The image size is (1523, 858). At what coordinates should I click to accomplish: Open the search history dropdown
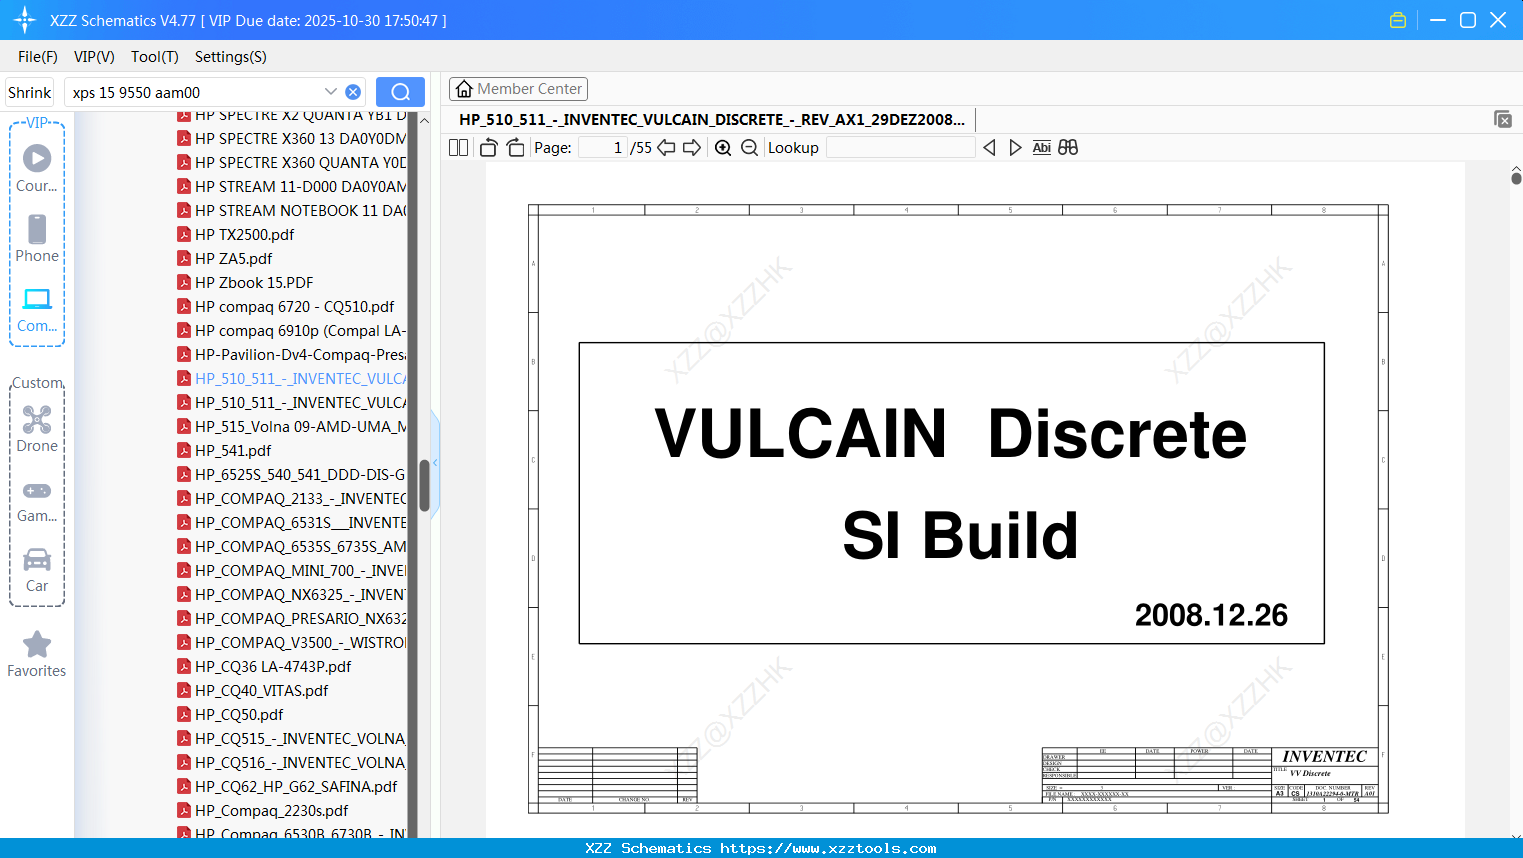(330, 91)
